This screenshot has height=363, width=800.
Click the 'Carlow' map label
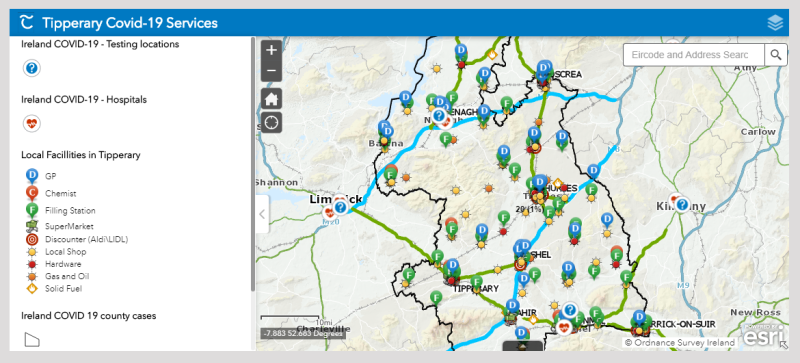click(758, 132)
